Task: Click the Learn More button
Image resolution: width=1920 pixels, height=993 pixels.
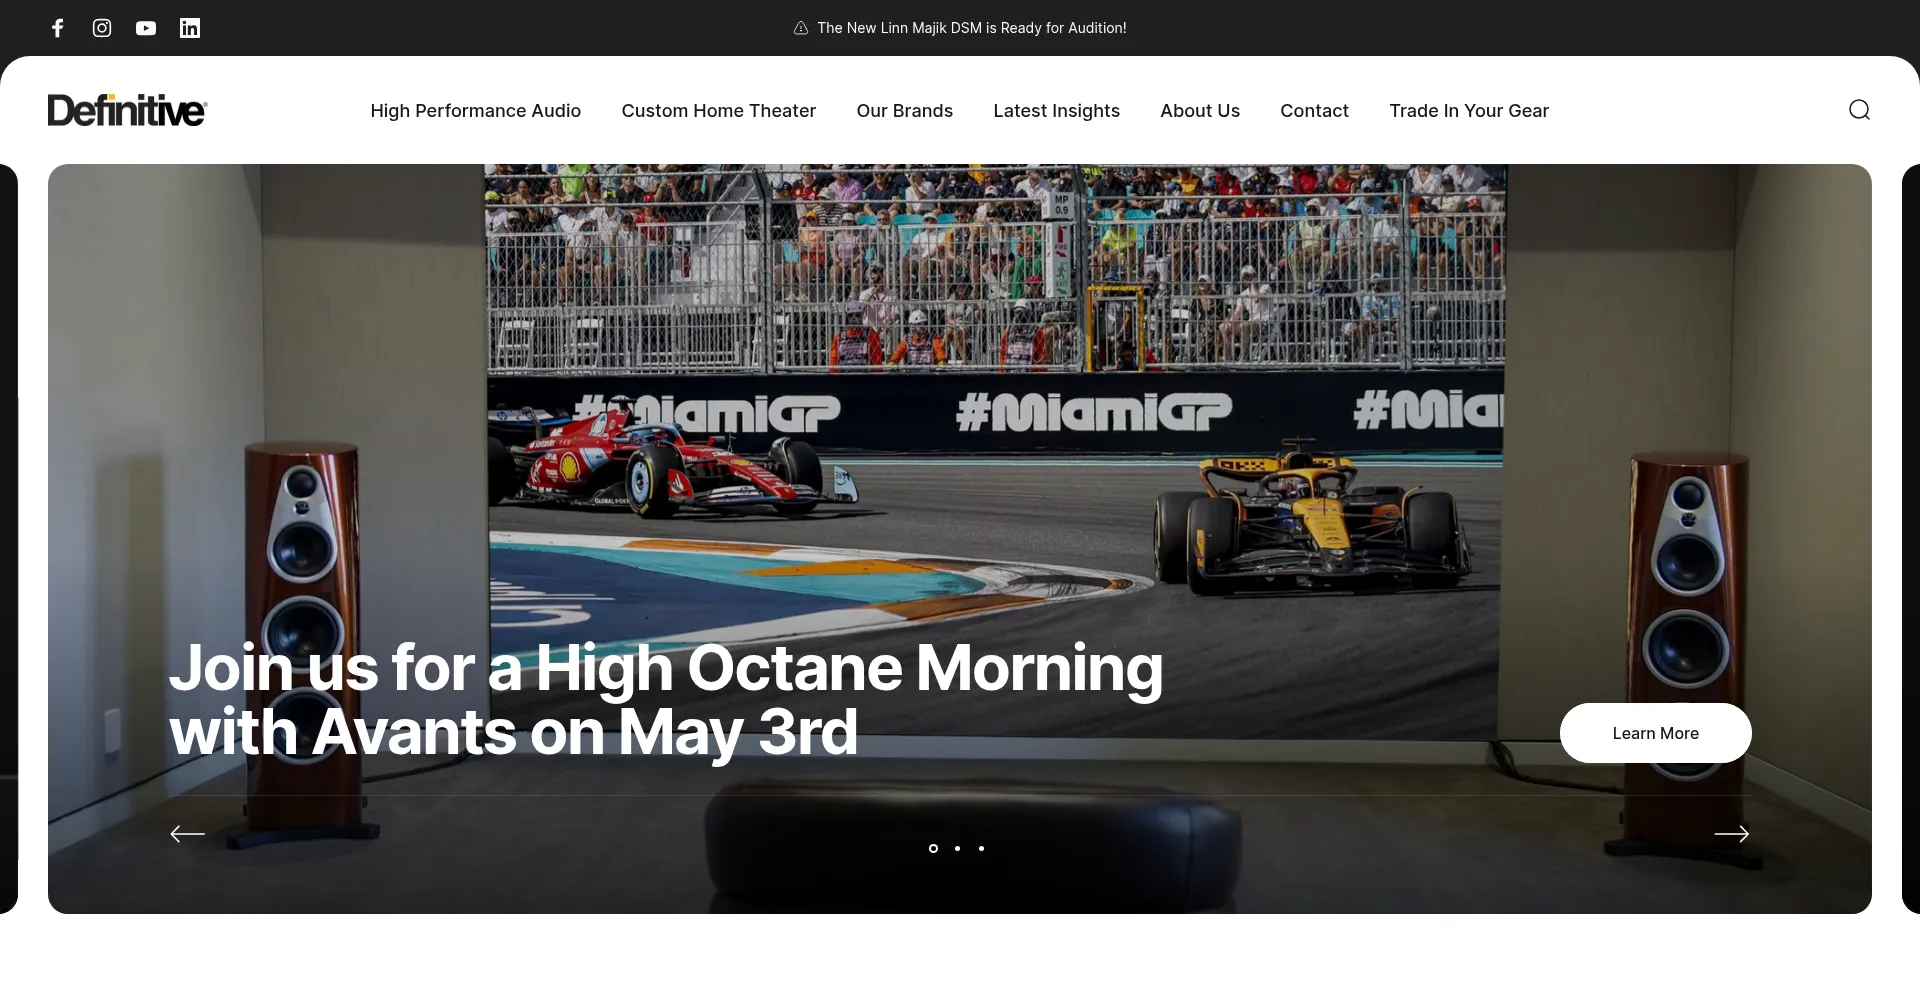Action: (x=1655, y=733)
